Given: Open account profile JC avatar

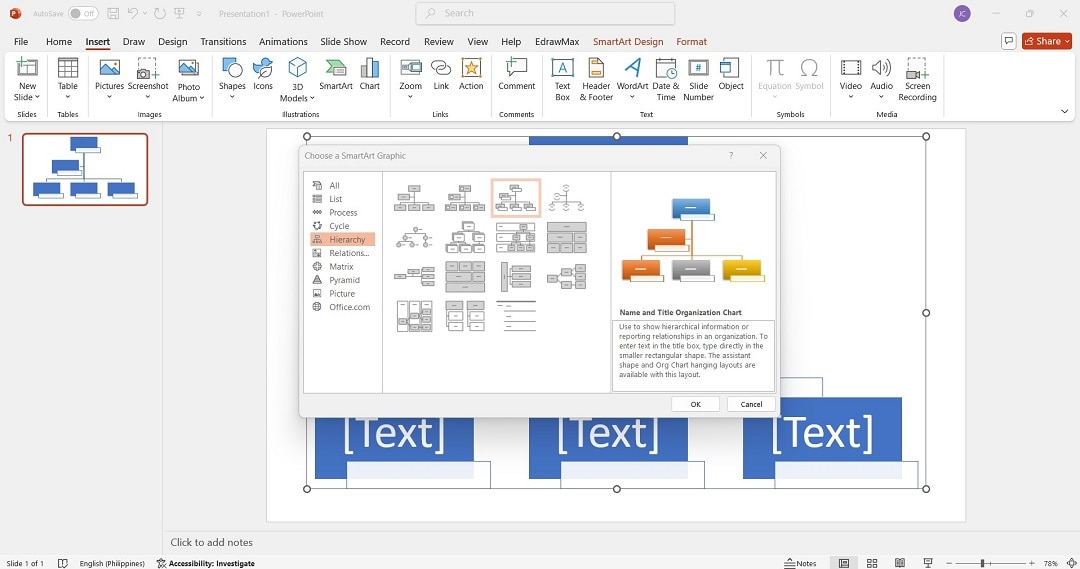Looking at the screenshot, I should tap(962, 13).
